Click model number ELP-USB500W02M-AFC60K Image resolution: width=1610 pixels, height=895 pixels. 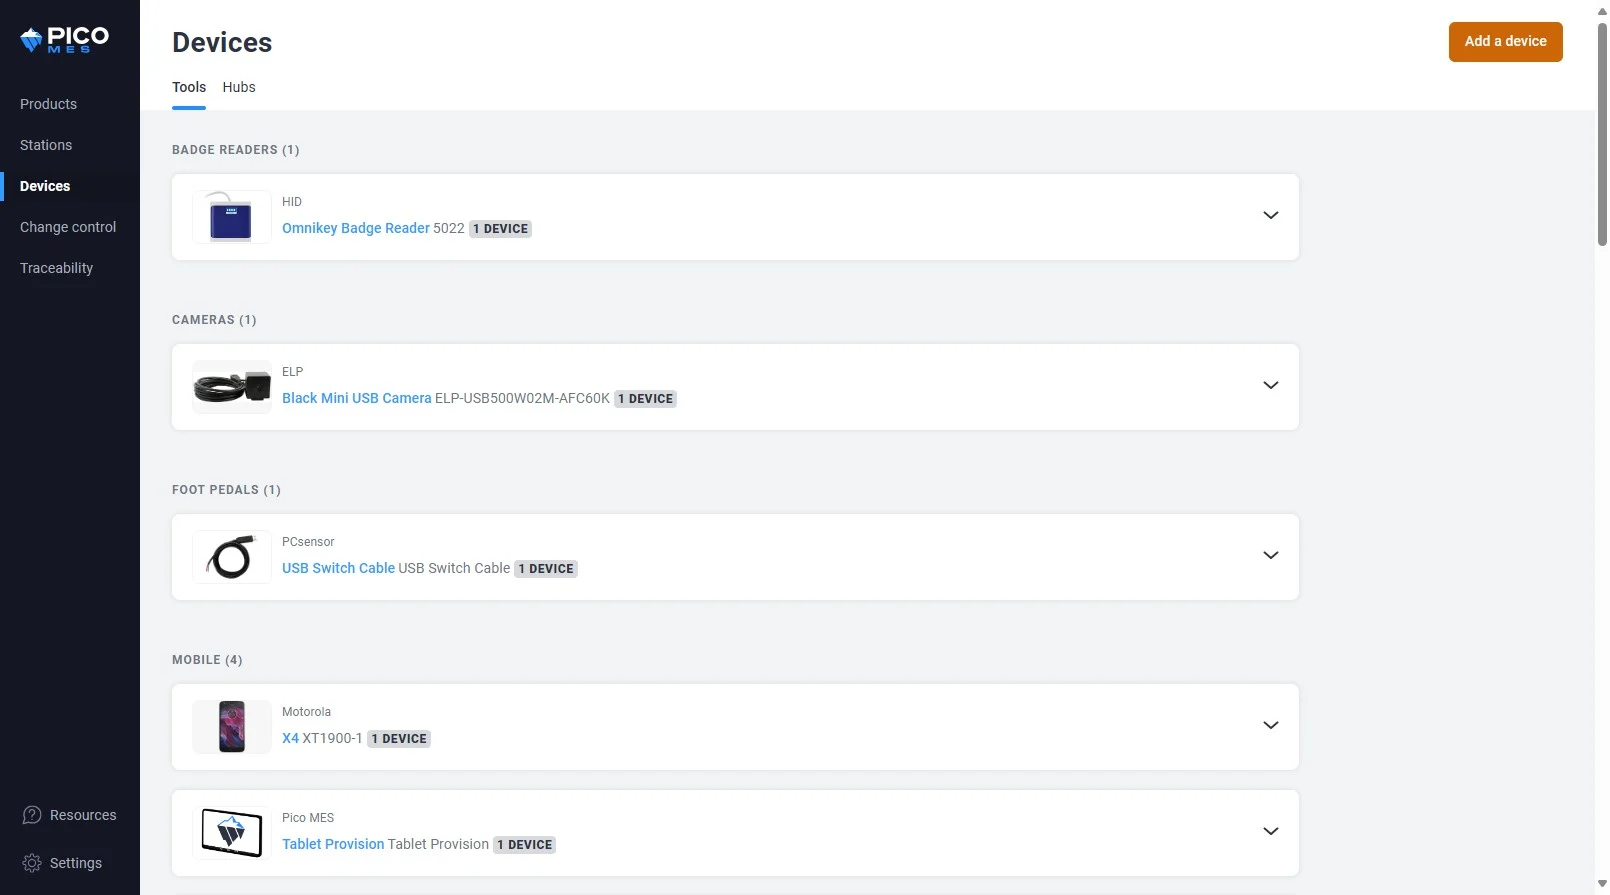tap(522, 398)
